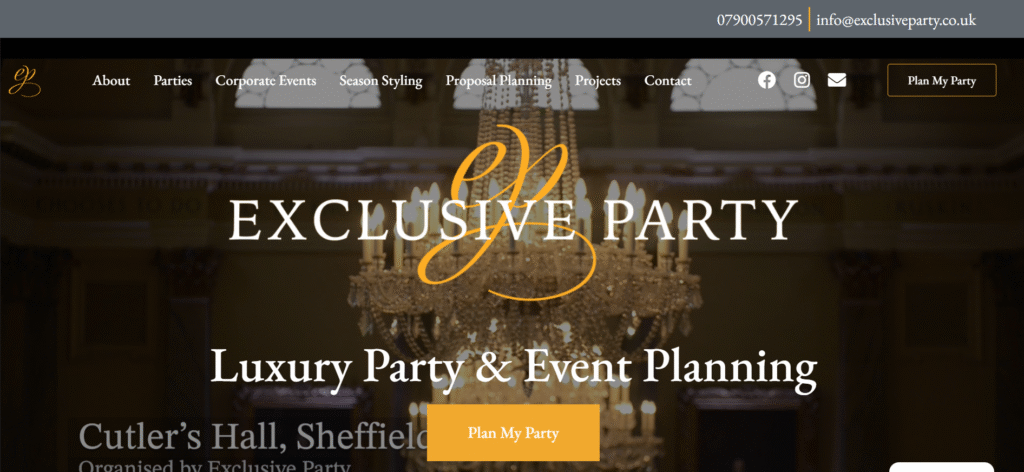Call the phone number 07900571295
The height and width of the screenshot is (472, 1024).
760,20
